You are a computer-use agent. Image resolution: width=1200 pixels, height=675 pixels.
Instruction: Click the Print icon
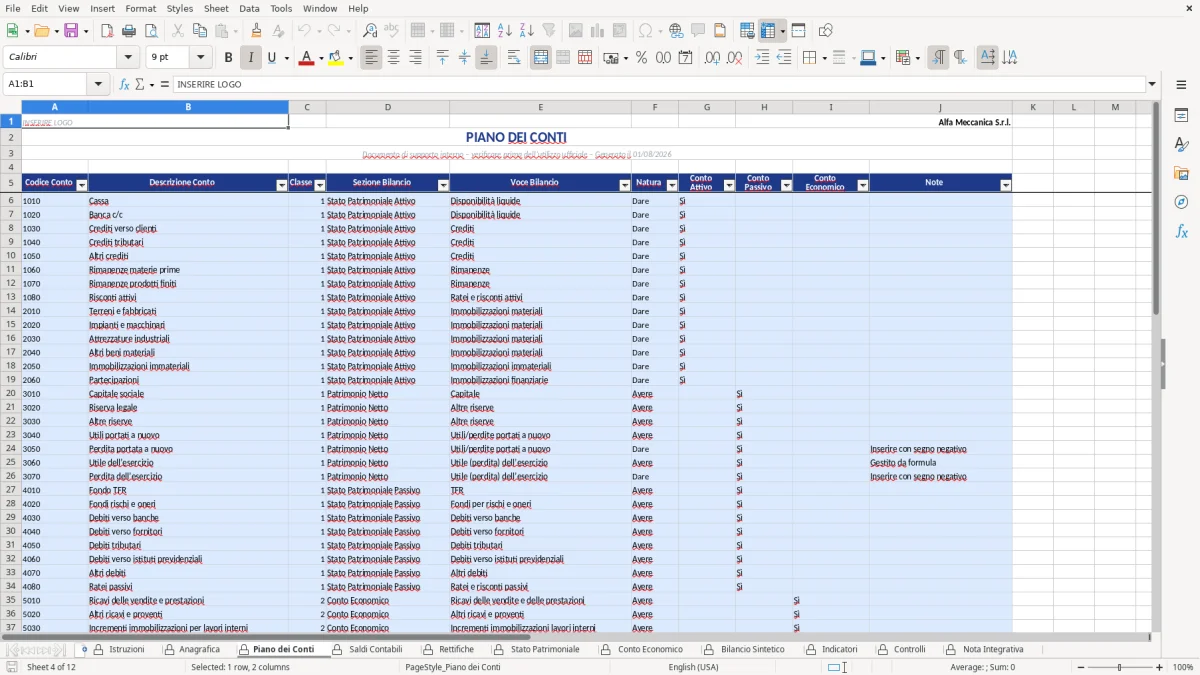pos(129,31)
